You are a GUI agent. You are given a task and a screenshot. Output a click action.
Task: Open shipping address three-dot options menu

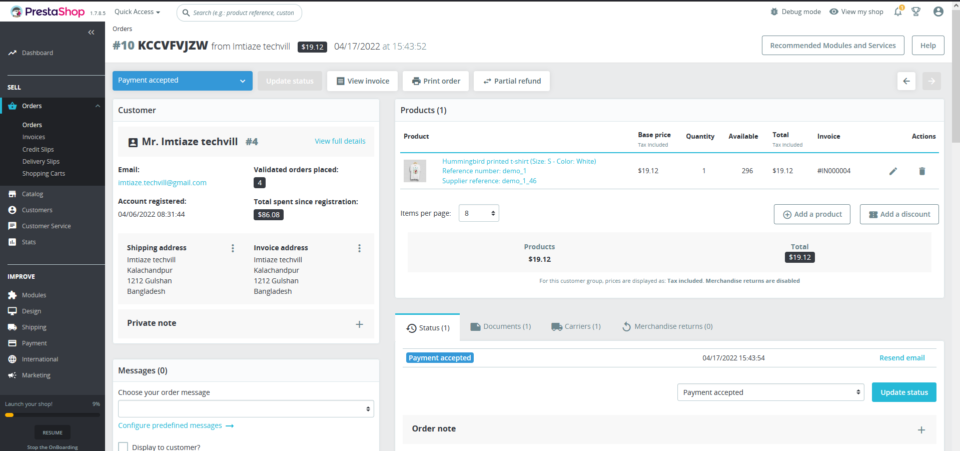coord(233,248)
